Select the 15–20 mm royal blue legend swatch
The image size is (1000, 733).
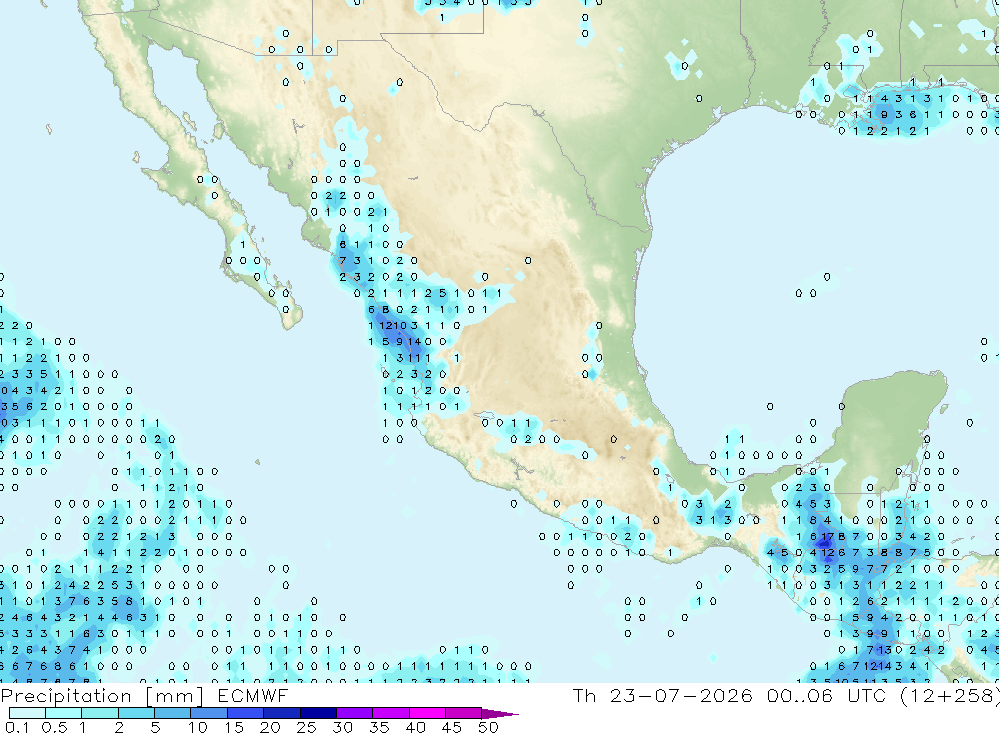coord(246,713)
